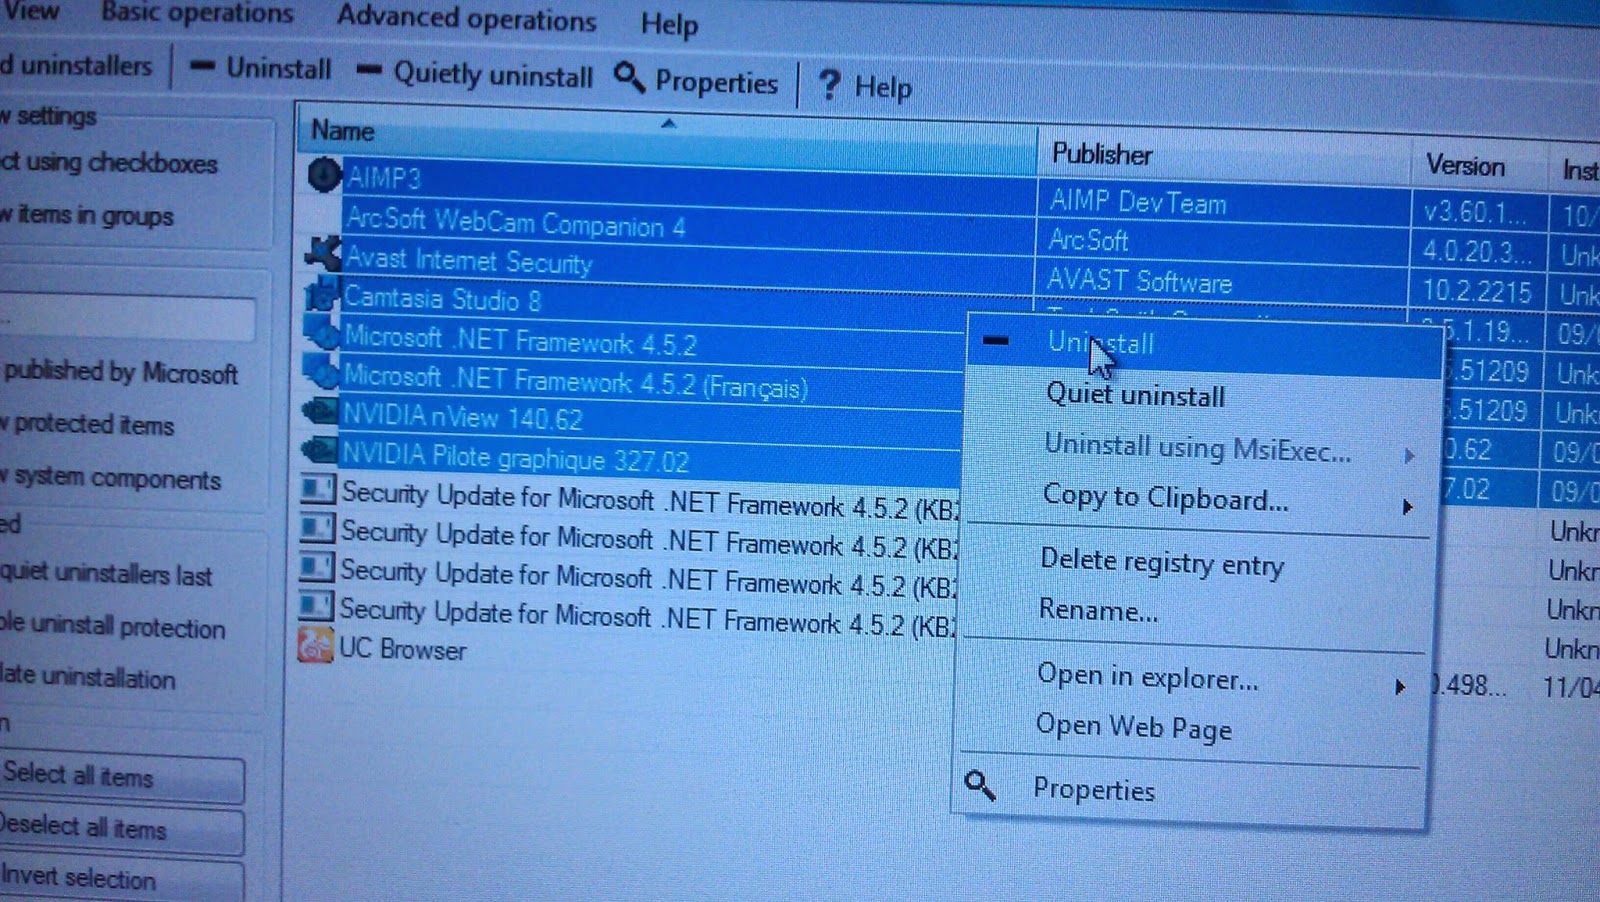Click the NVIDIA Pilote graphique icon
The image size is (1600, 902).
point(318,450)
